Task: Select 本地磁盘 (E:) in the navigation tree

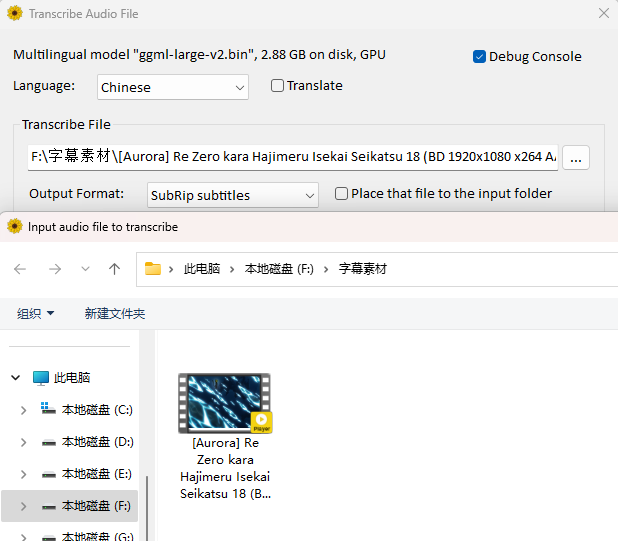Action: click(x=97, y=474)
